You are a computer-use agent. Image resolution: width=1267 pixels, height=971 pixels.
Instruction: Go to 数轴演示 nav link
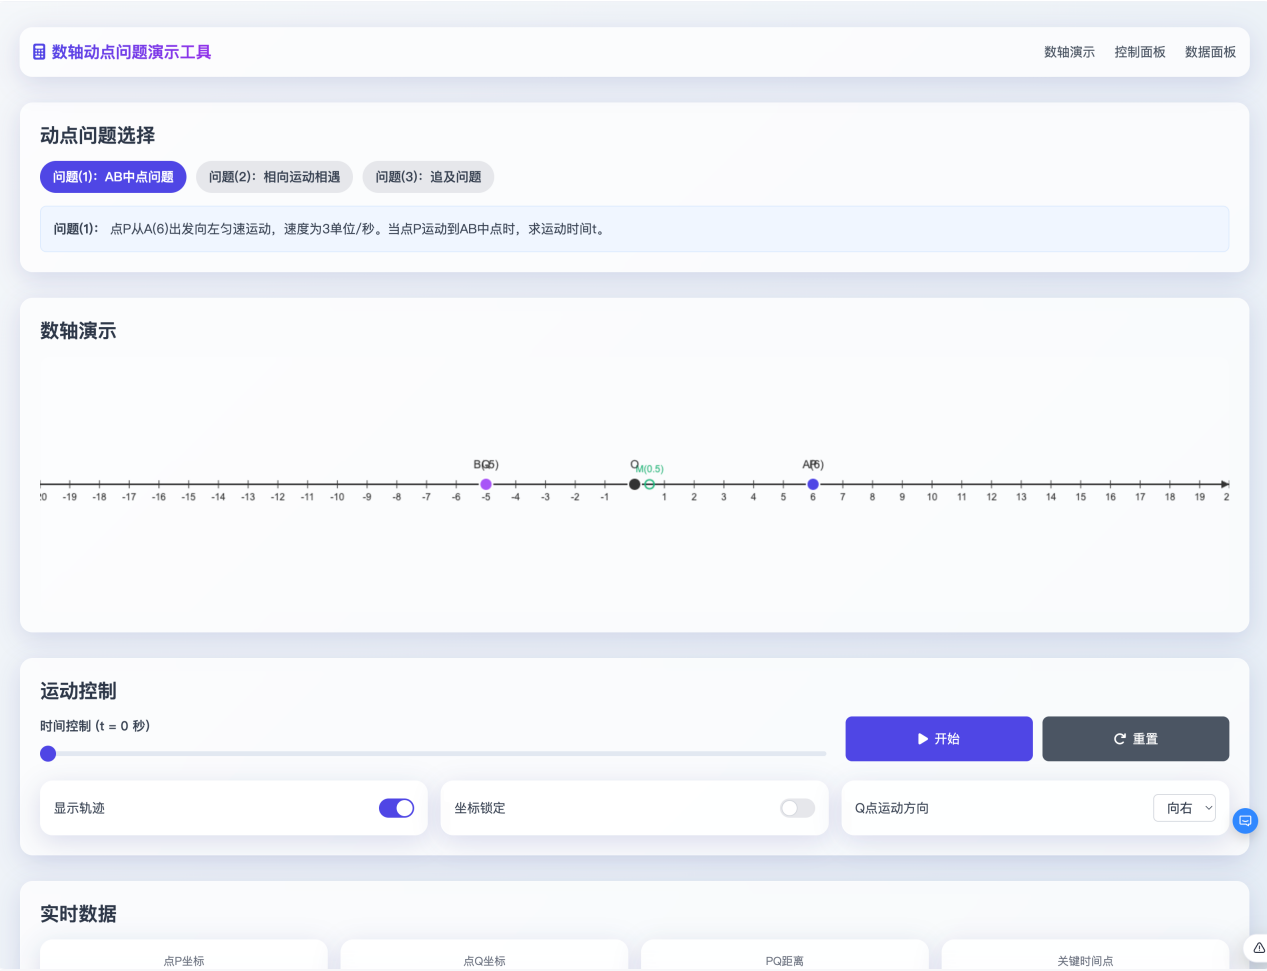1069,52
